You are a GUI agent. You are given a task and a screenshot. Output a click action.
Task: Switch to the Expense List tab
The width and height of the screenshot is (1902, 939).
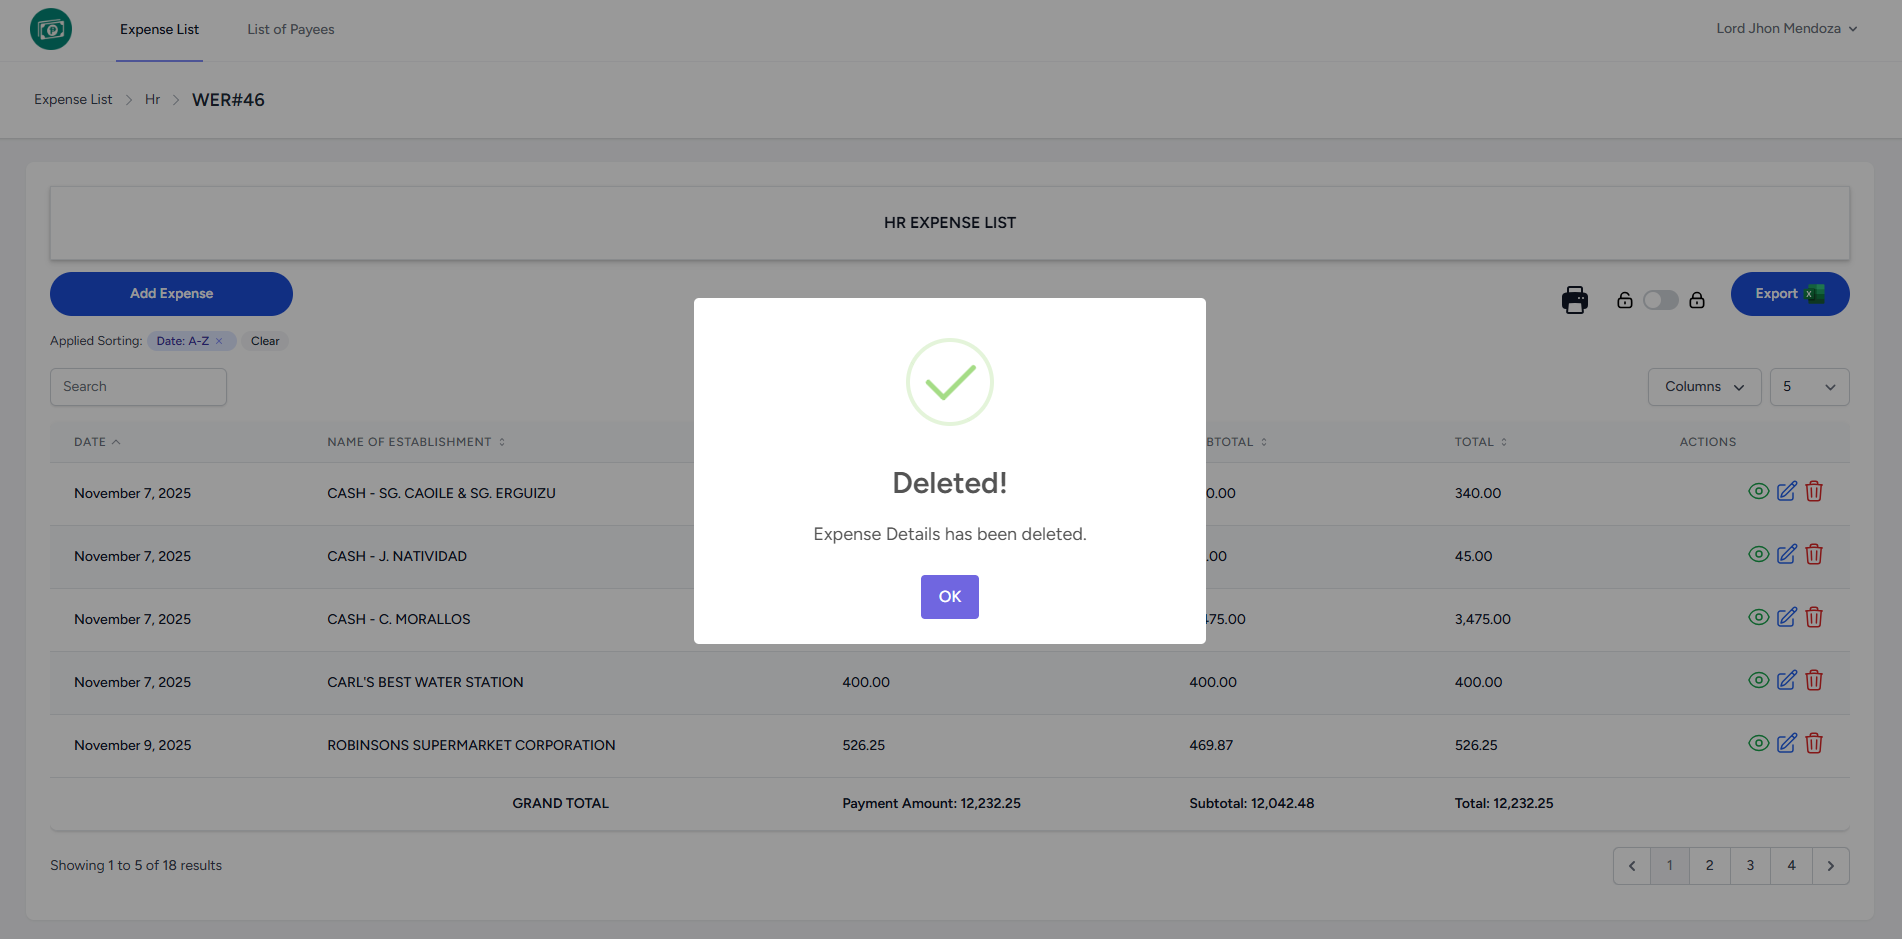point(159,30)
